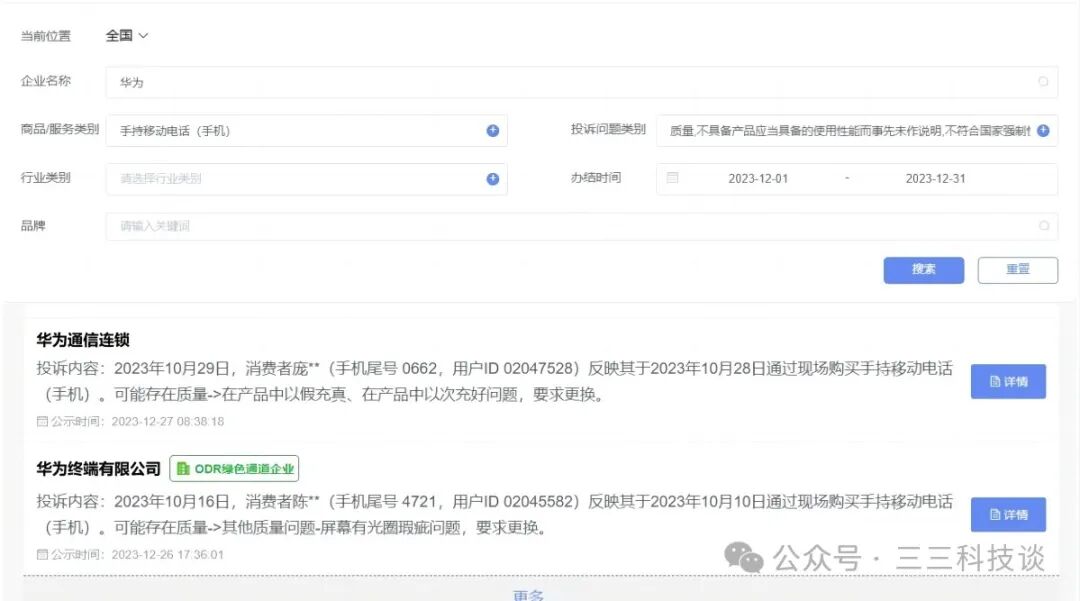Click the 重置 reset button
Image resolution: width=1080 pixels, height=601 pixels.
point(1017,270)
